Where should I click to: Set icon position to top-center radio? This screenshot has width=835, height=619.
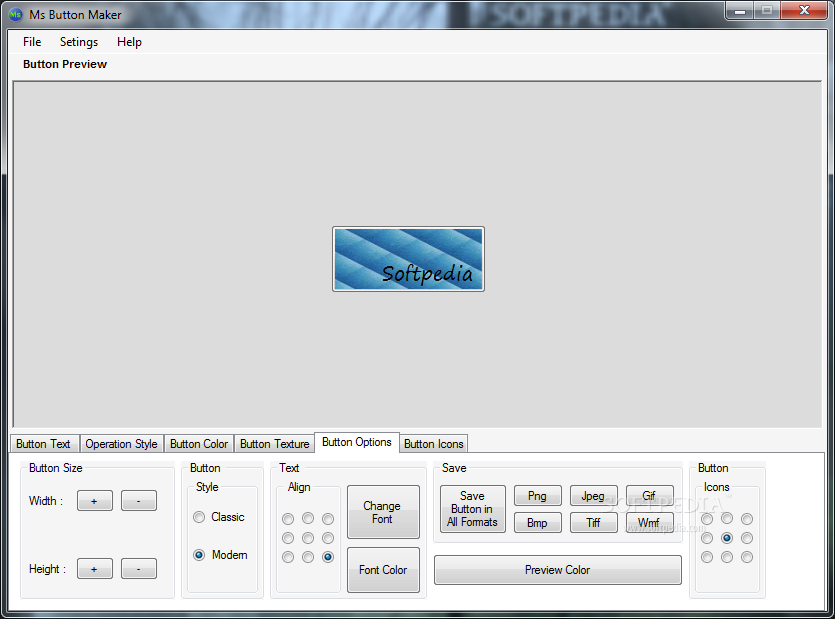click(x=727, y=518)
